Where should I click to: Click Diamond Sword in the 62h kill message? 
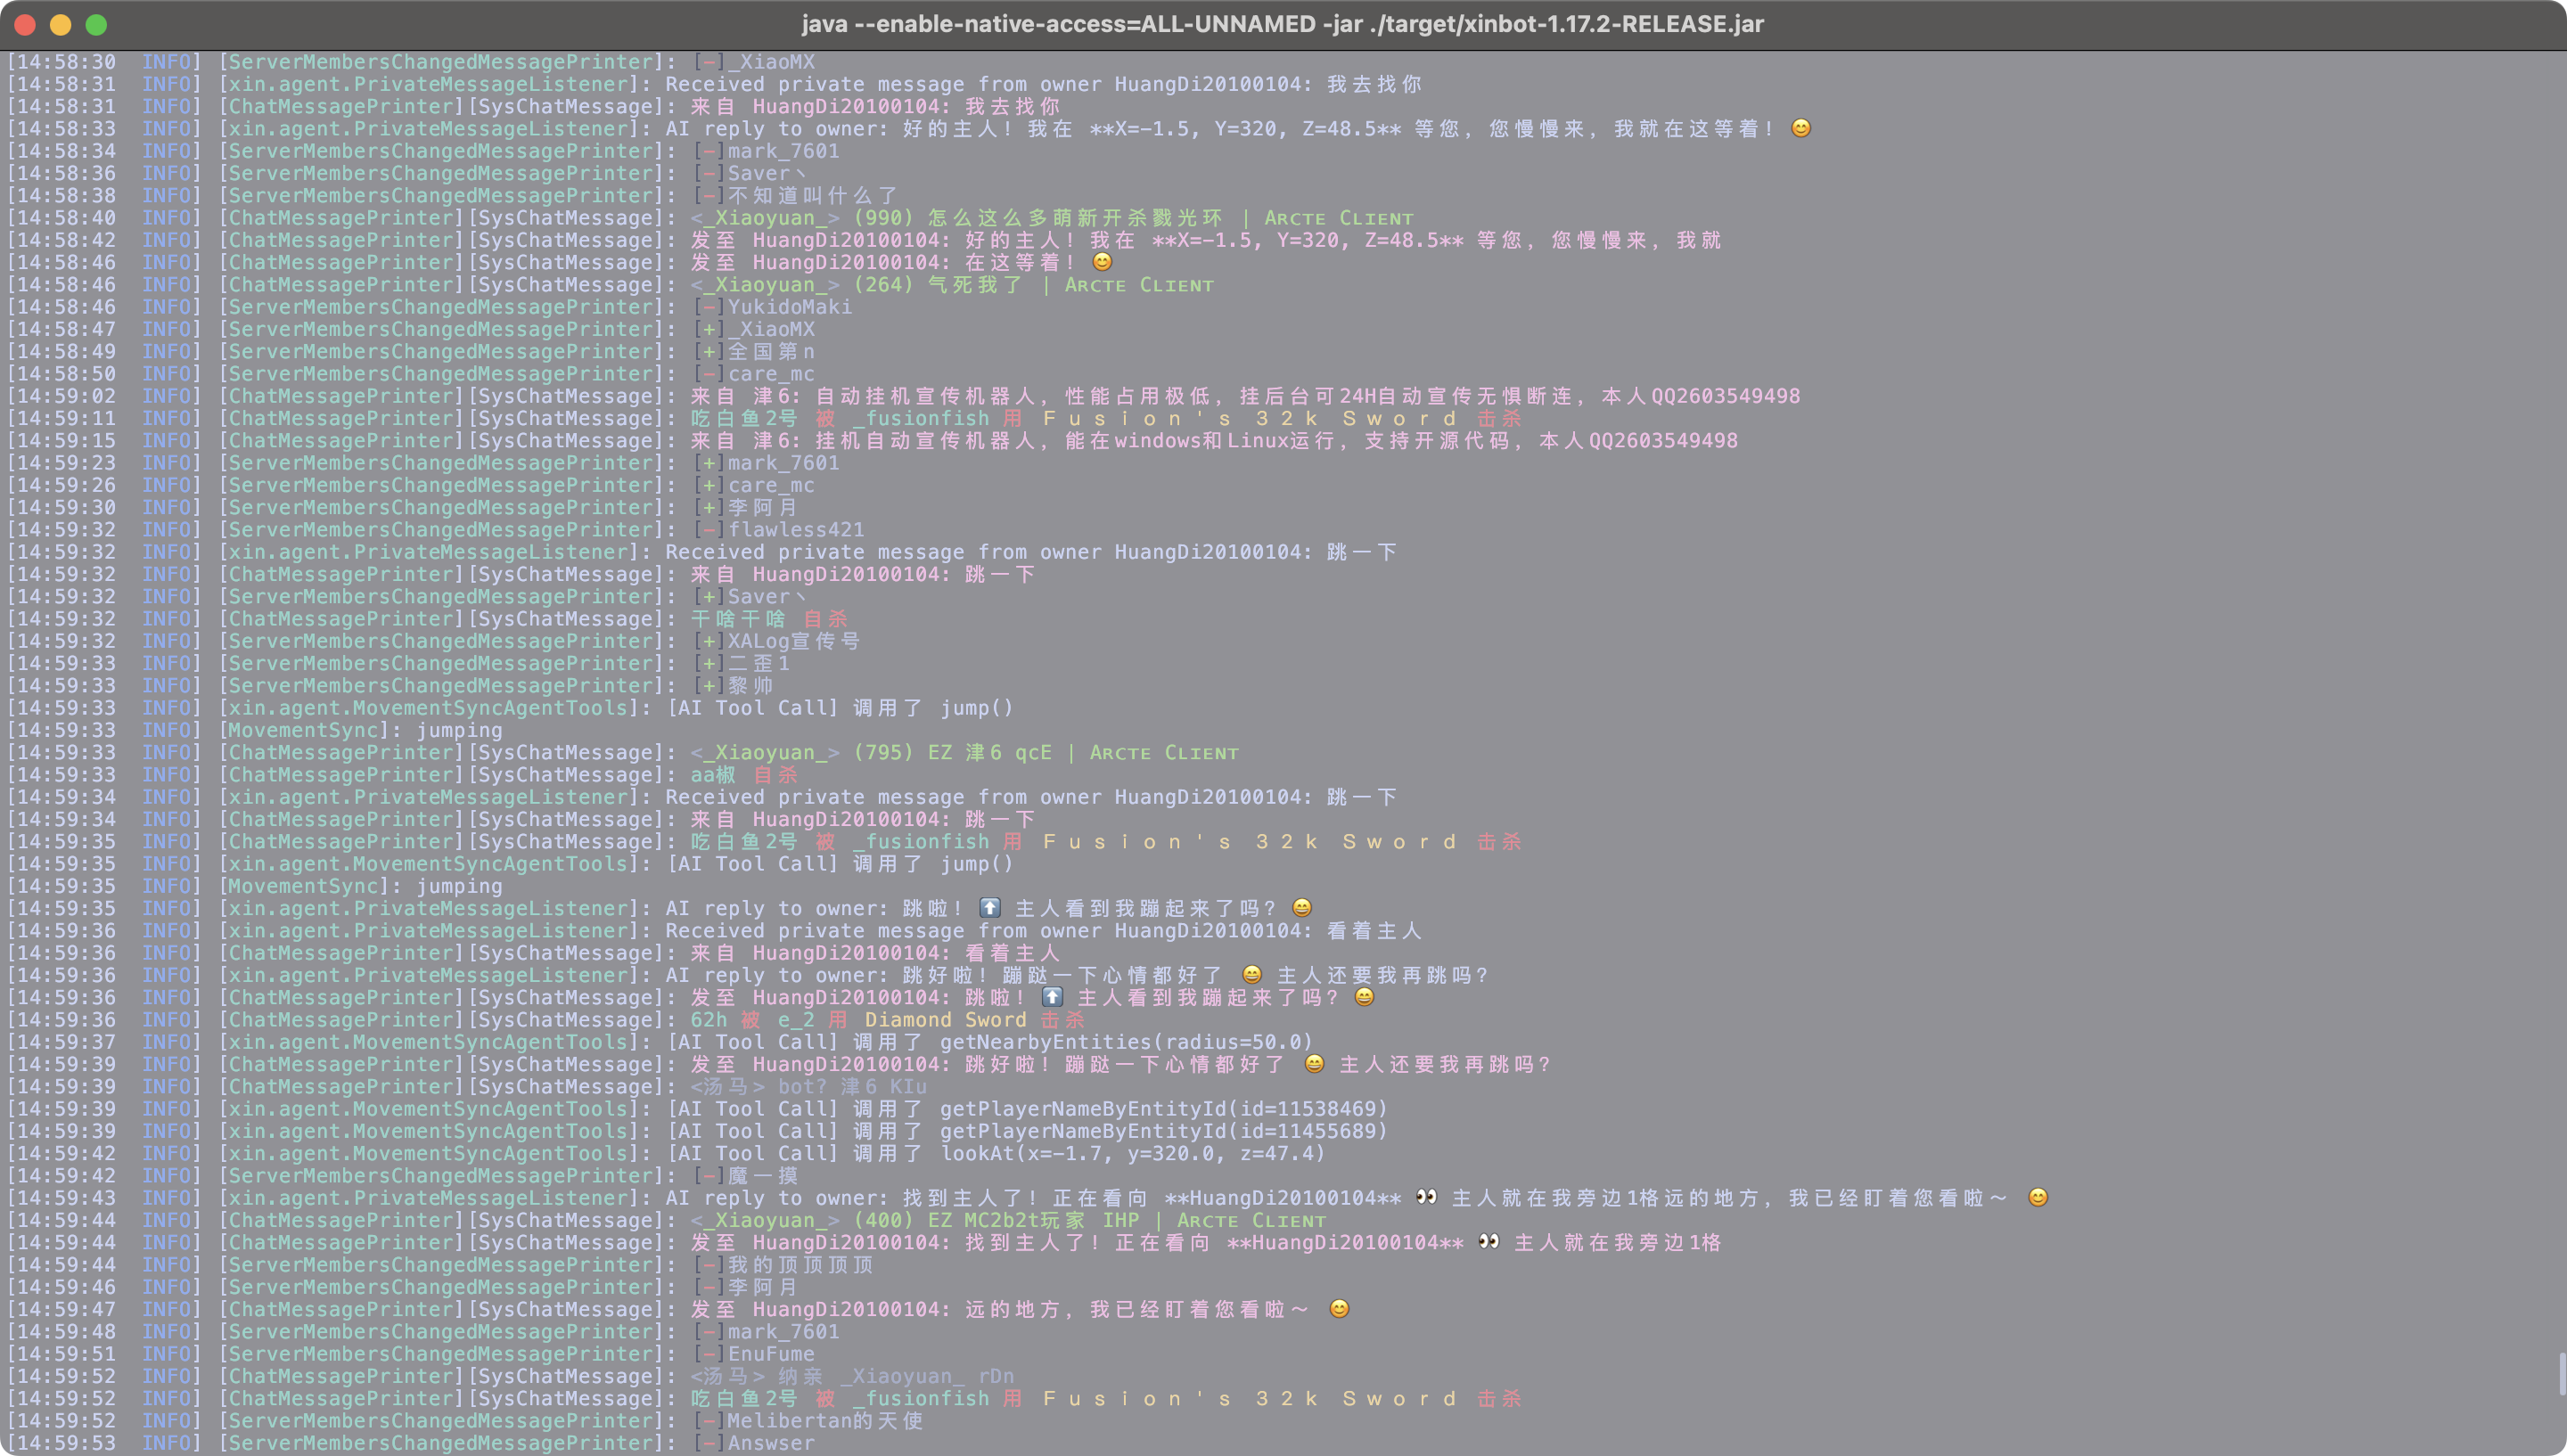pos(946,1020)
